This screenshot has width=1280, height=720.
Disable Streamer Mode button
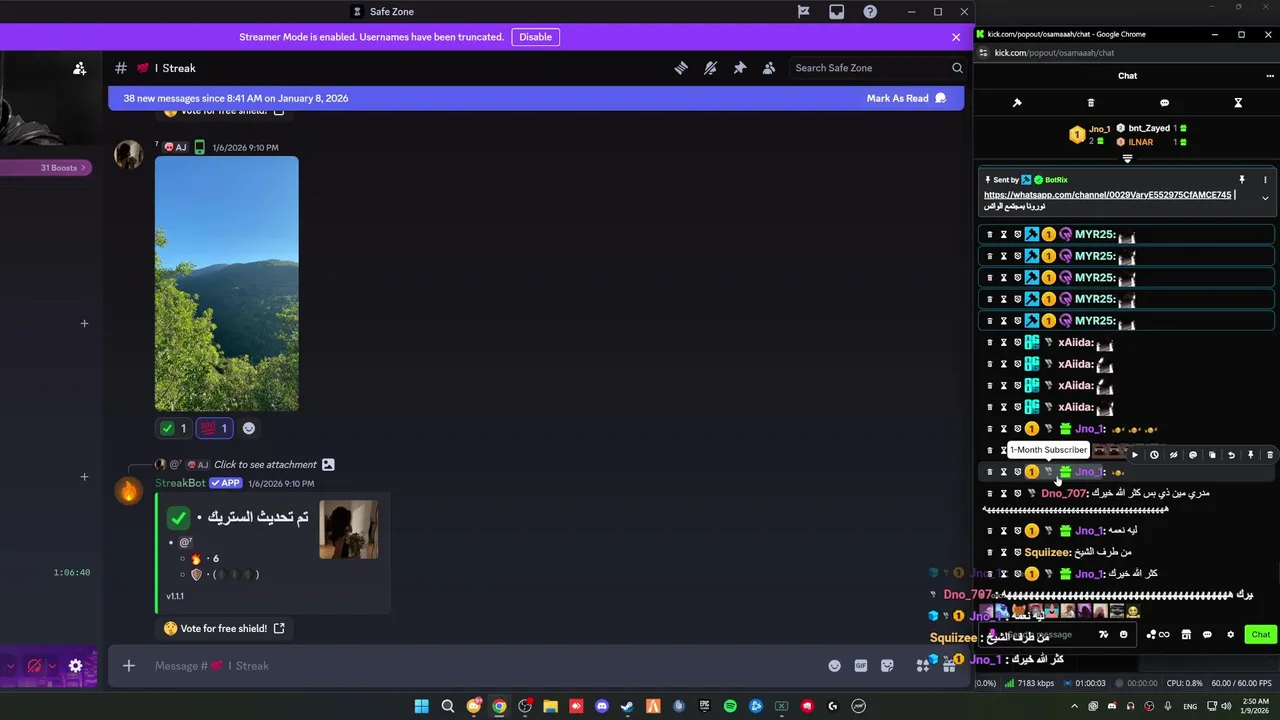[535, 37]
